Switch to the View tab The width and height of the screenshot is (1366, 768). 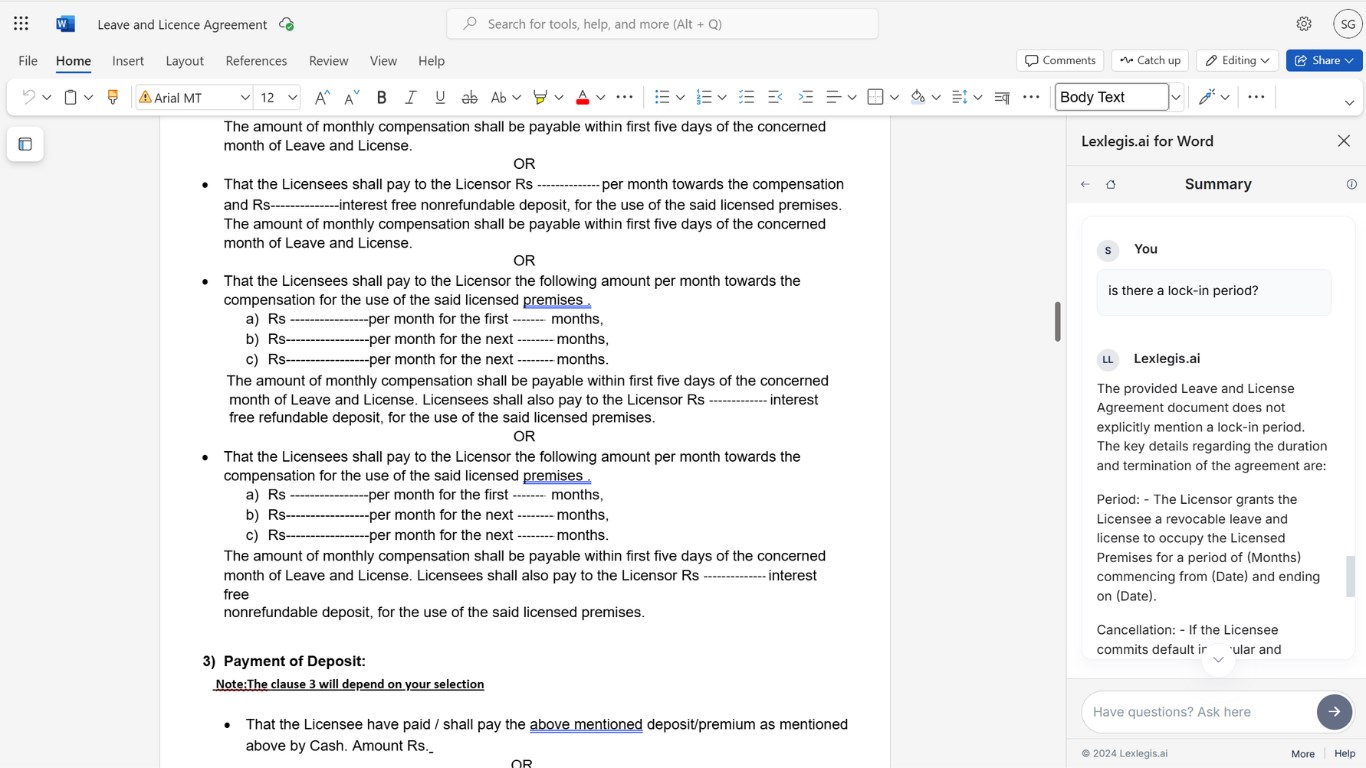pyautogui.click(x=383, y=61)
